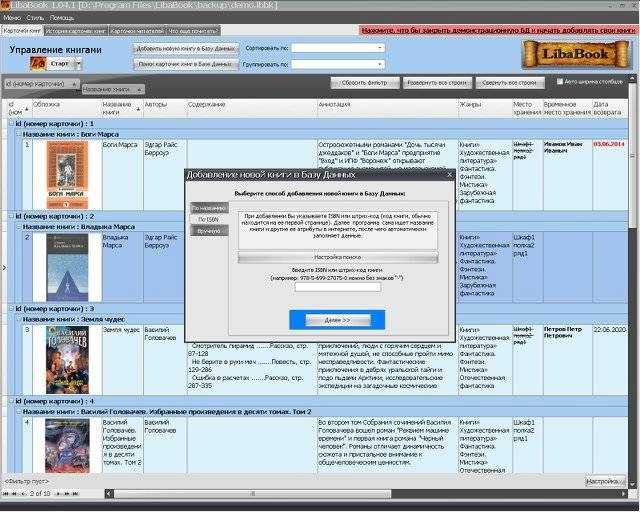Click the vertical scrollbar thumb
Viewport: 640px width, 512px height.
click(x=632, y=155)
